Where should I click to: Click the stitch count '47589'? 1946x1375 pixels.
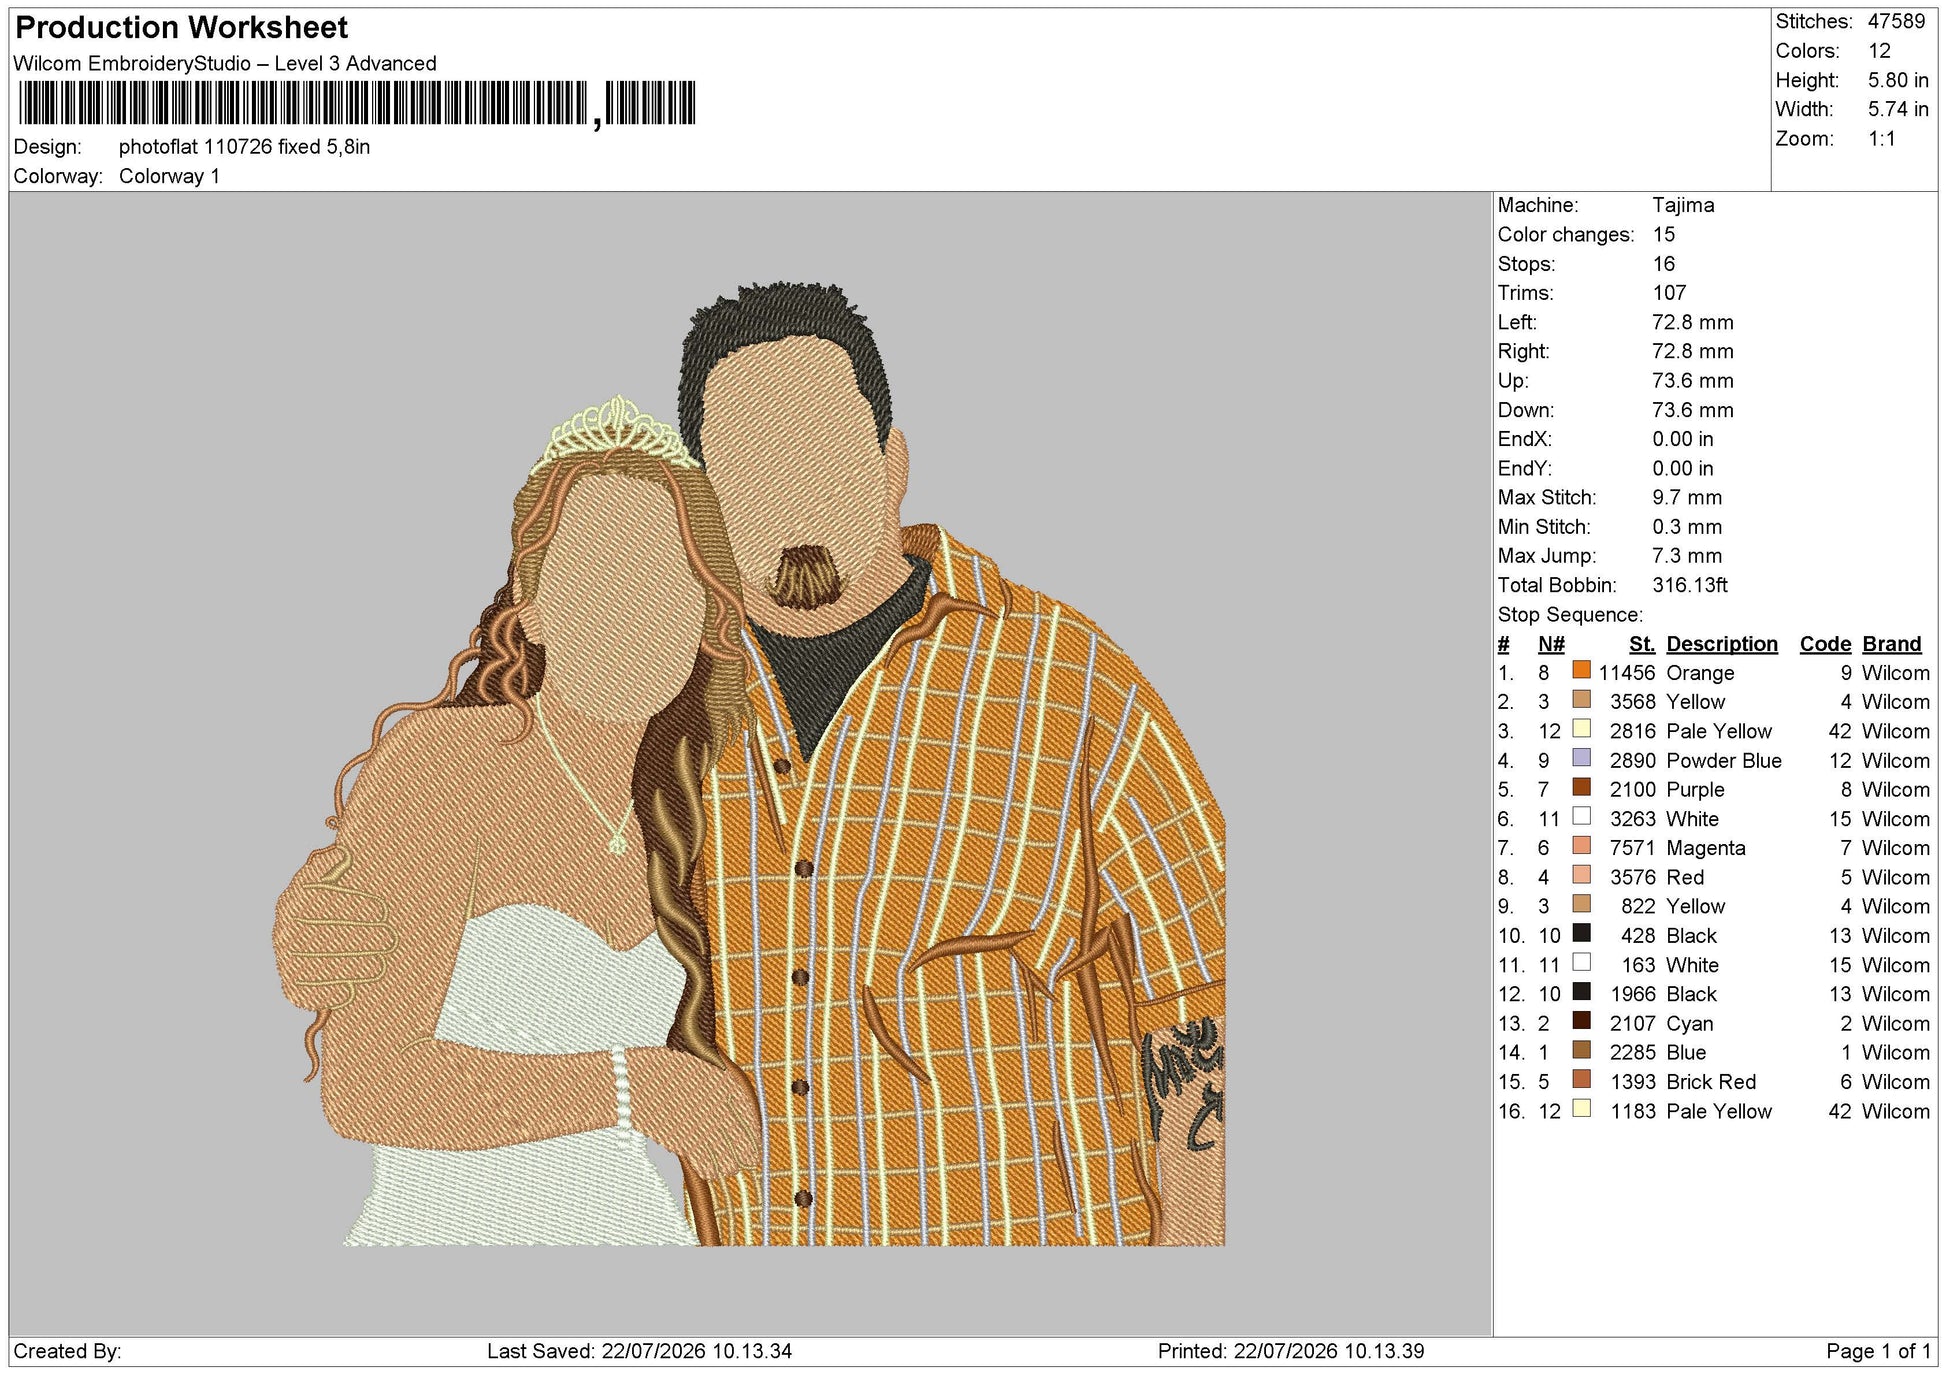(x=1896, y=21)
